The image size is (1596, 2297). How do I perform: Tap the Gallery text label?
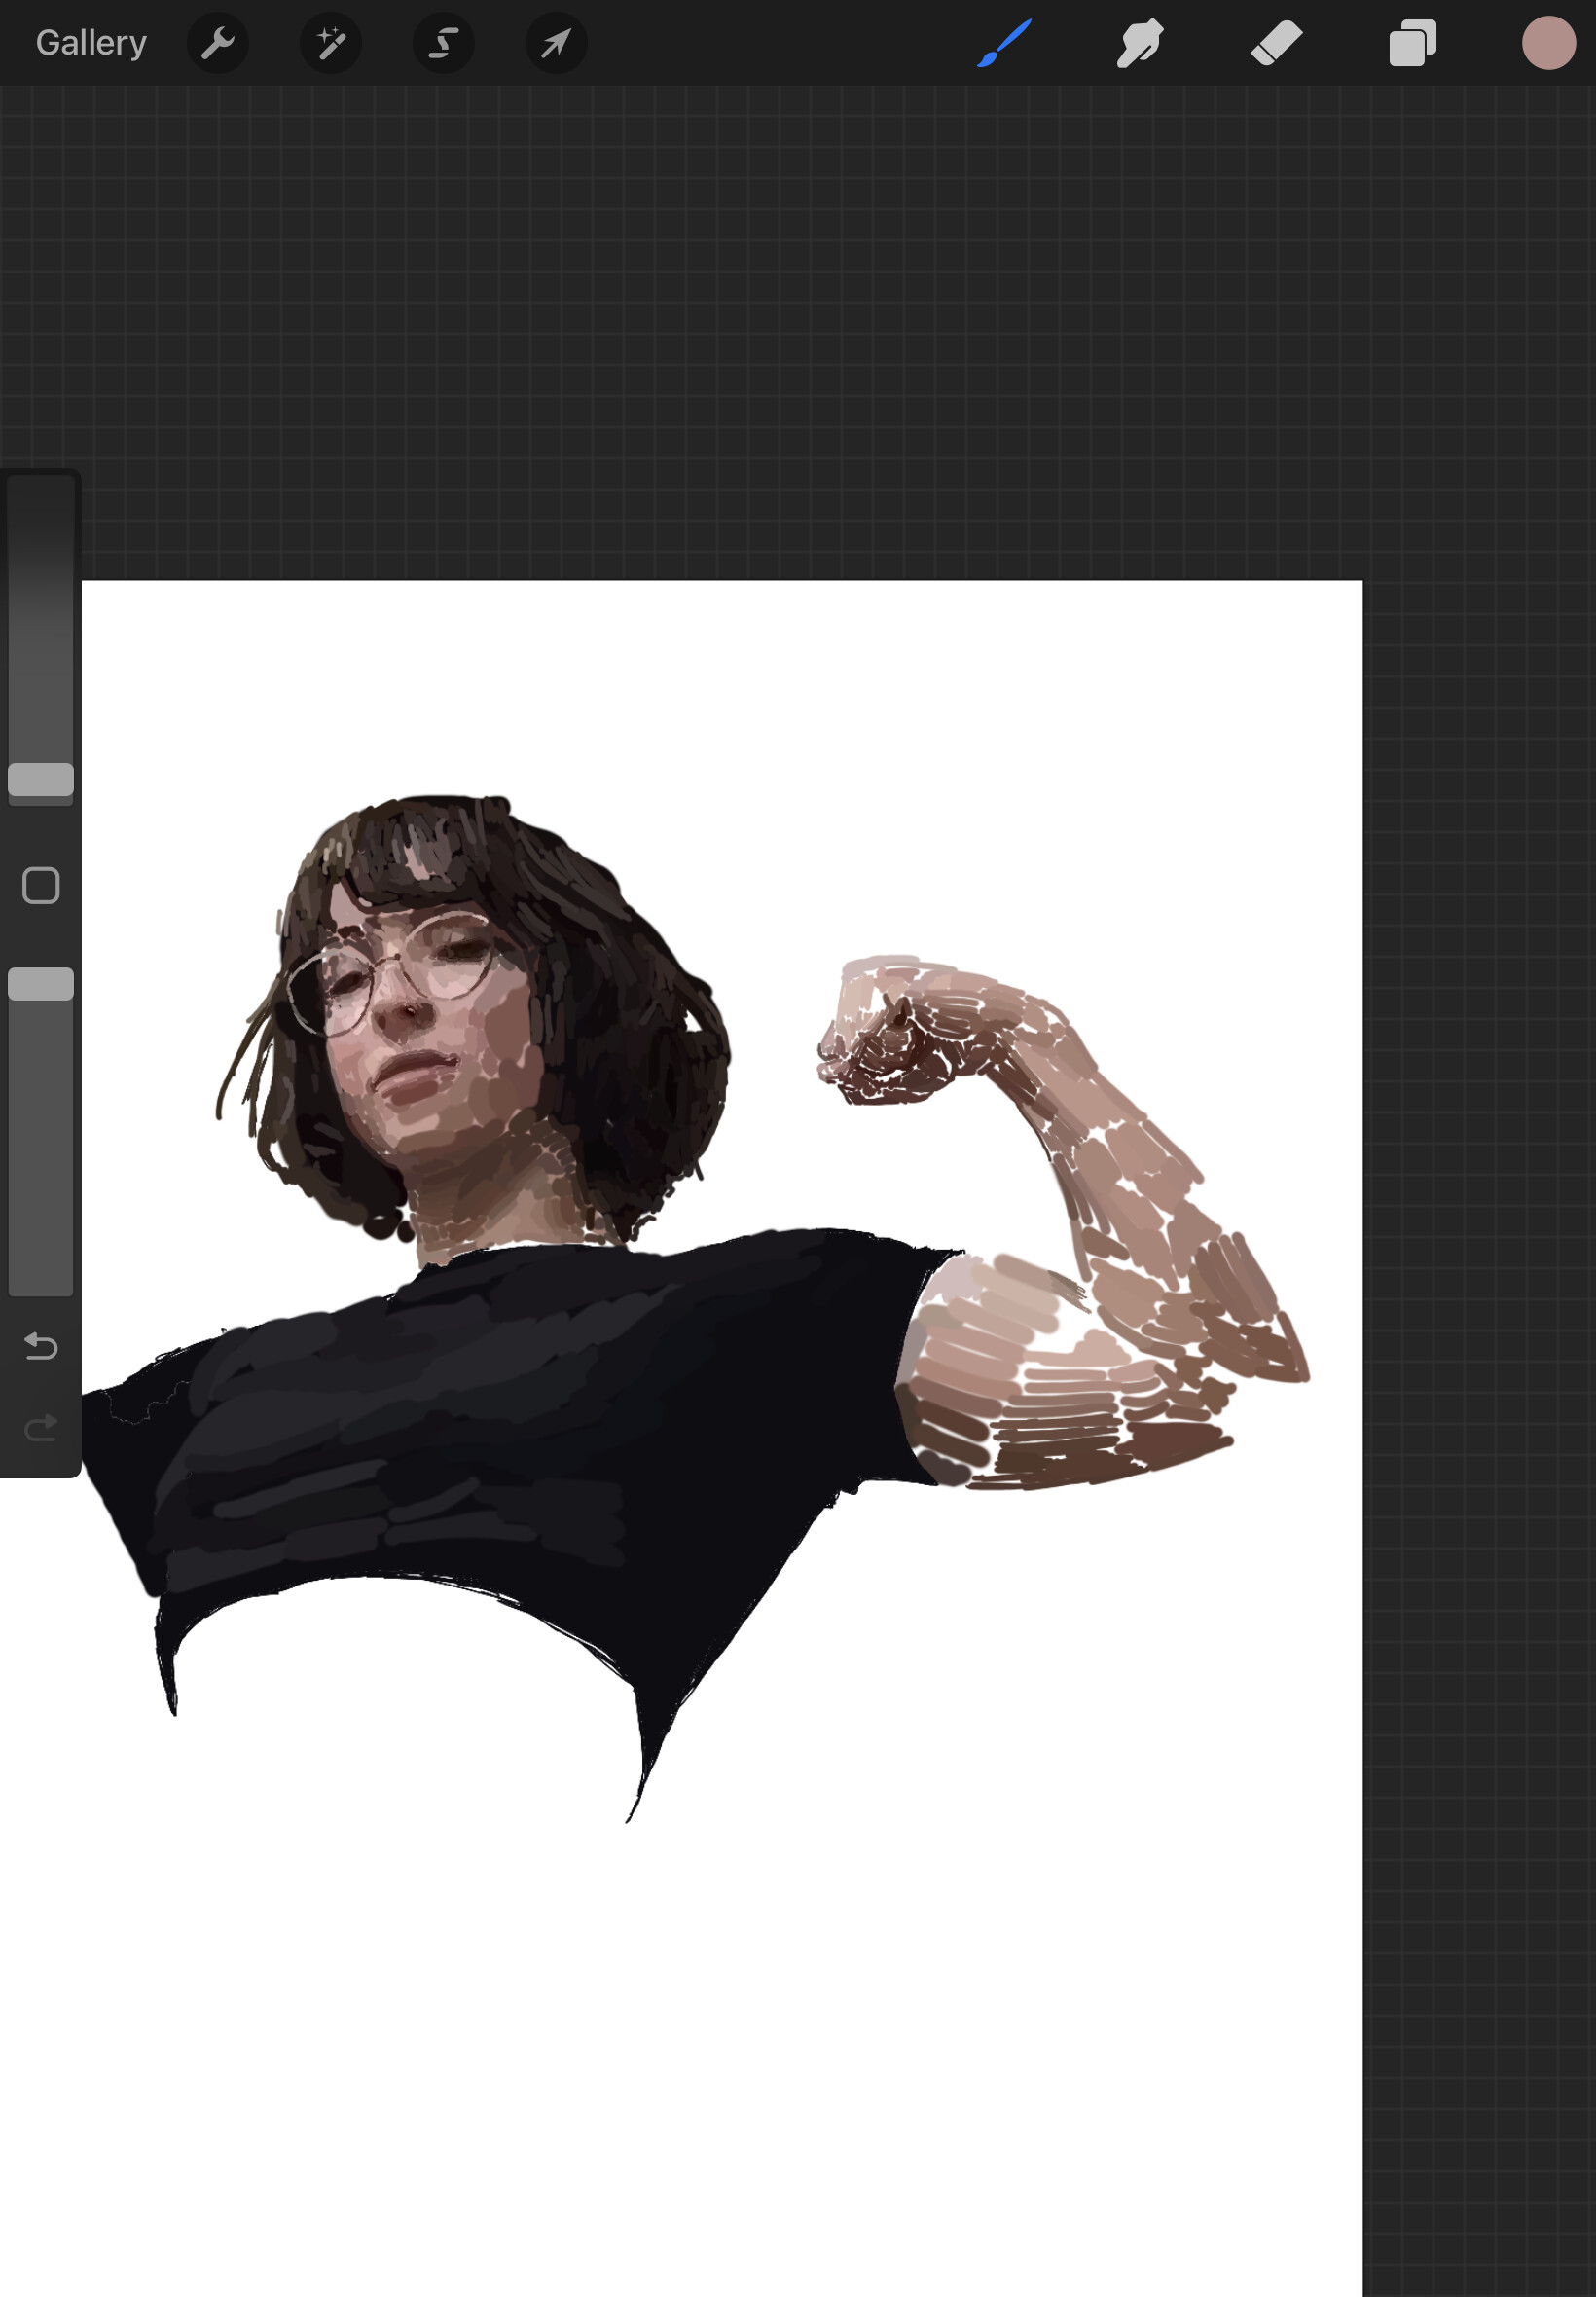pyautogui.click(x=90, y=42)
